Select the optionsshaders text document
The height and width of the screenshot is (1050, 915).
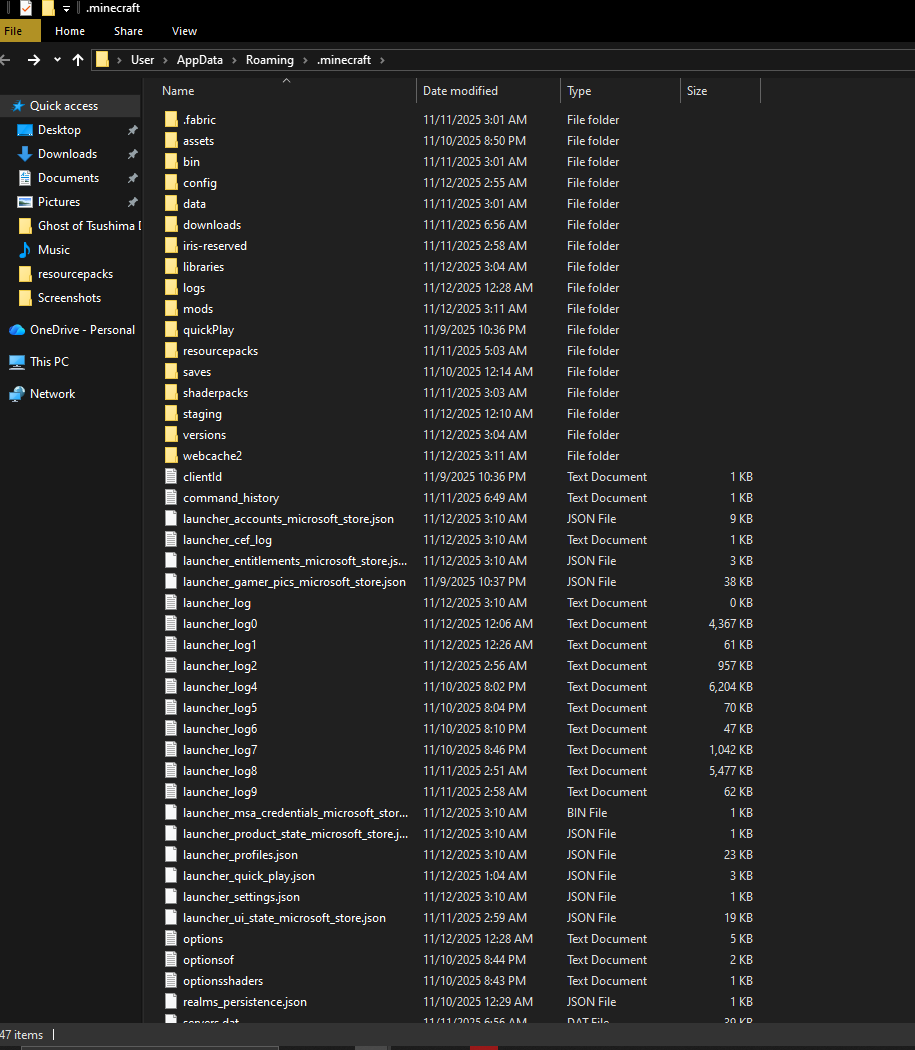point(461,981)
